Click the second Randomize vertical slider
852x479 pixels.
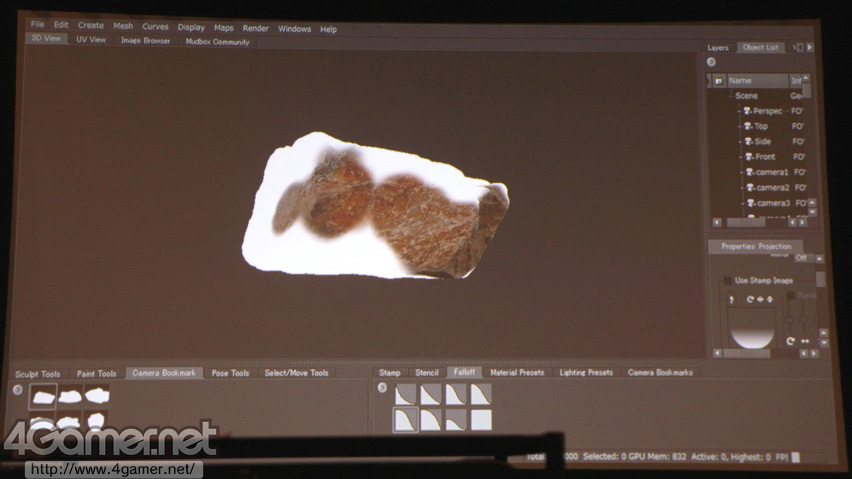(803, 317)
